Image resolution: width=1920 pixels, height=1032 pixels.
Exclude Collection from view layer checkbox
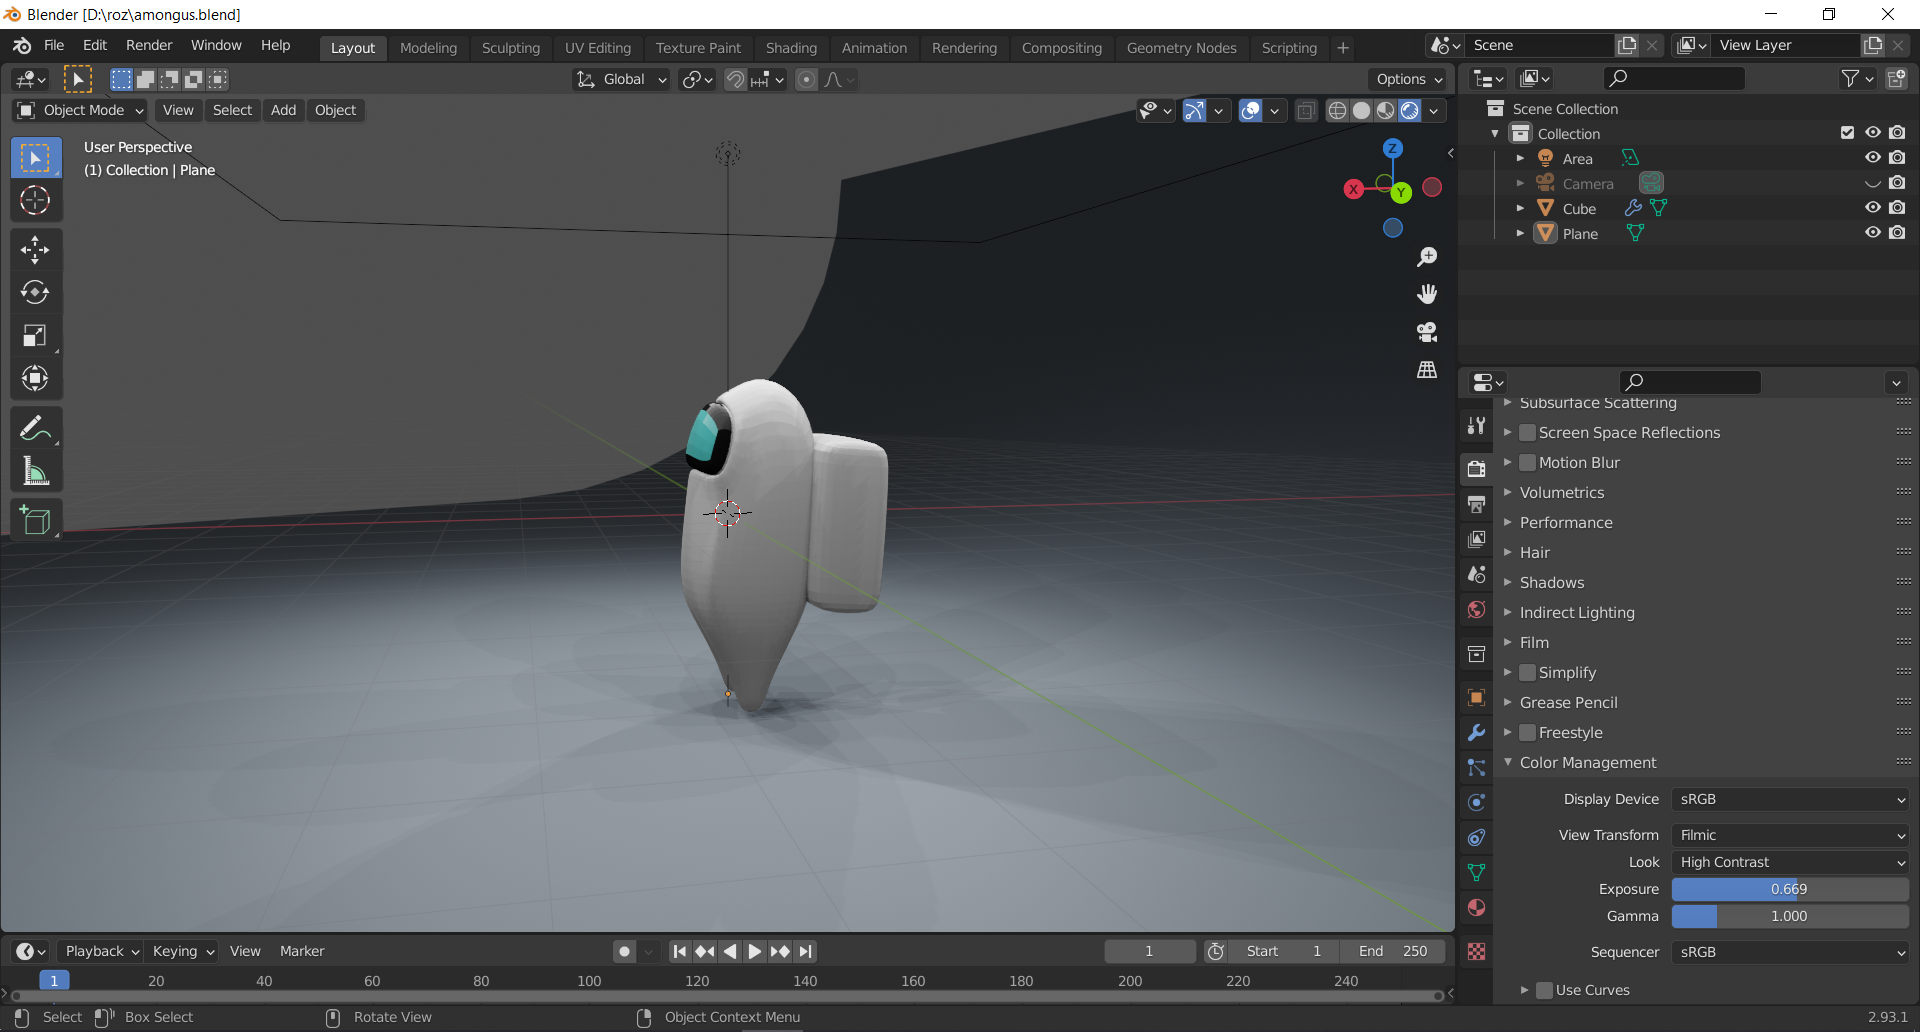1848,133
